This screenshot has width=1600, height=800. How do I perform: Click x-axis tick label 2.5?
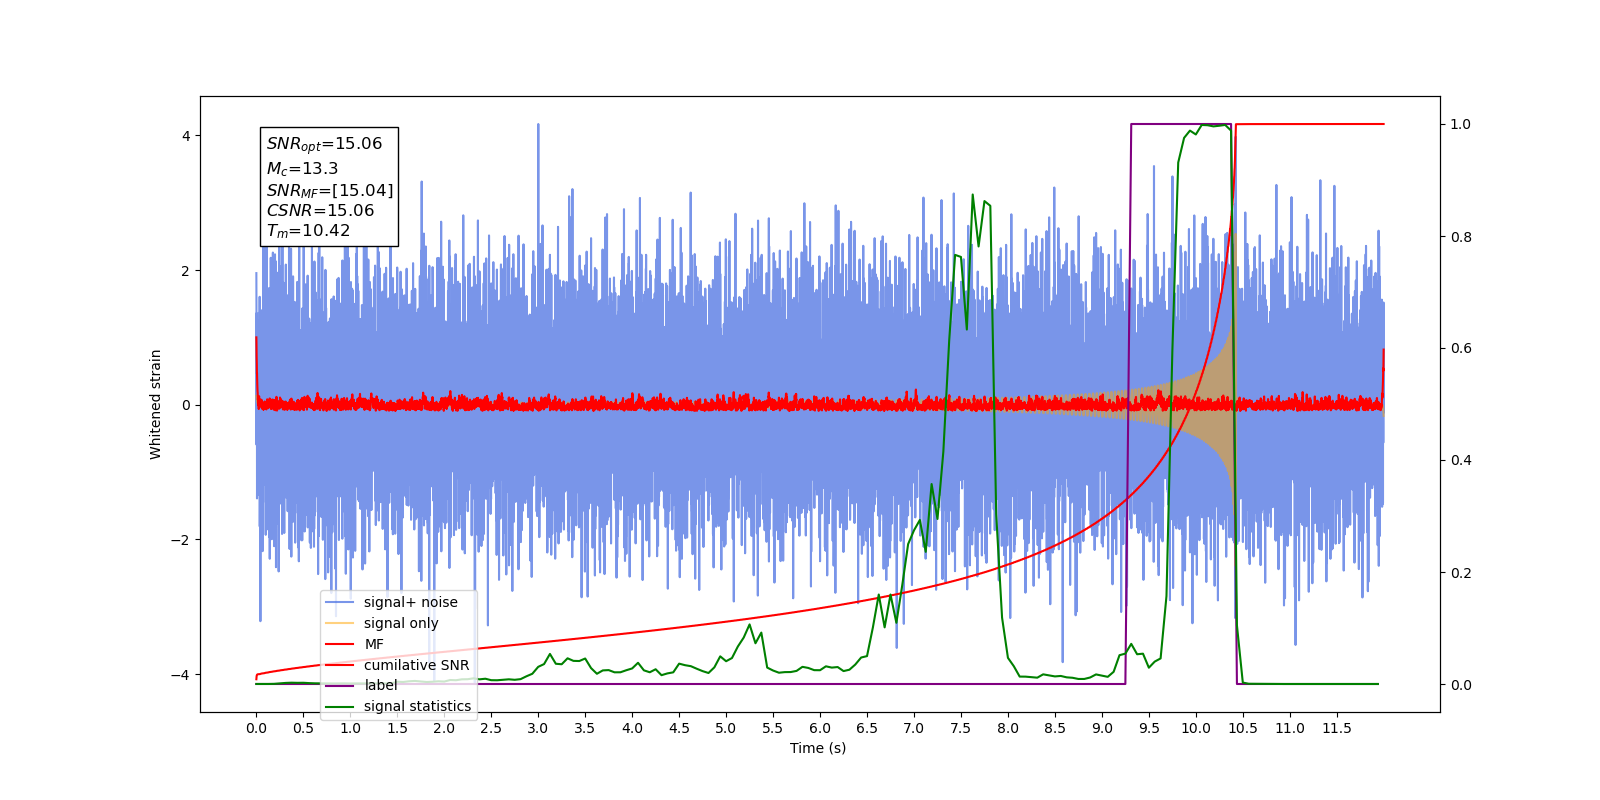coord(491,728)
